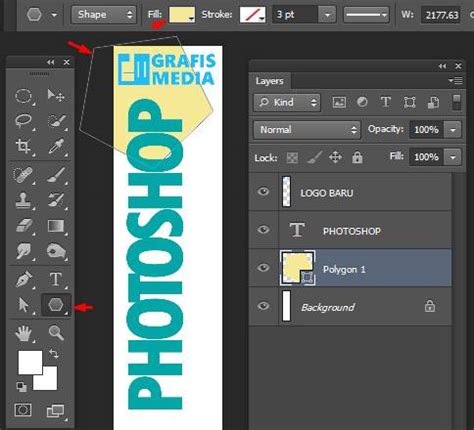Collapse the Layers panel to icons
The width and height of the screenshot is (474, 430).
[x=442, y=66]
